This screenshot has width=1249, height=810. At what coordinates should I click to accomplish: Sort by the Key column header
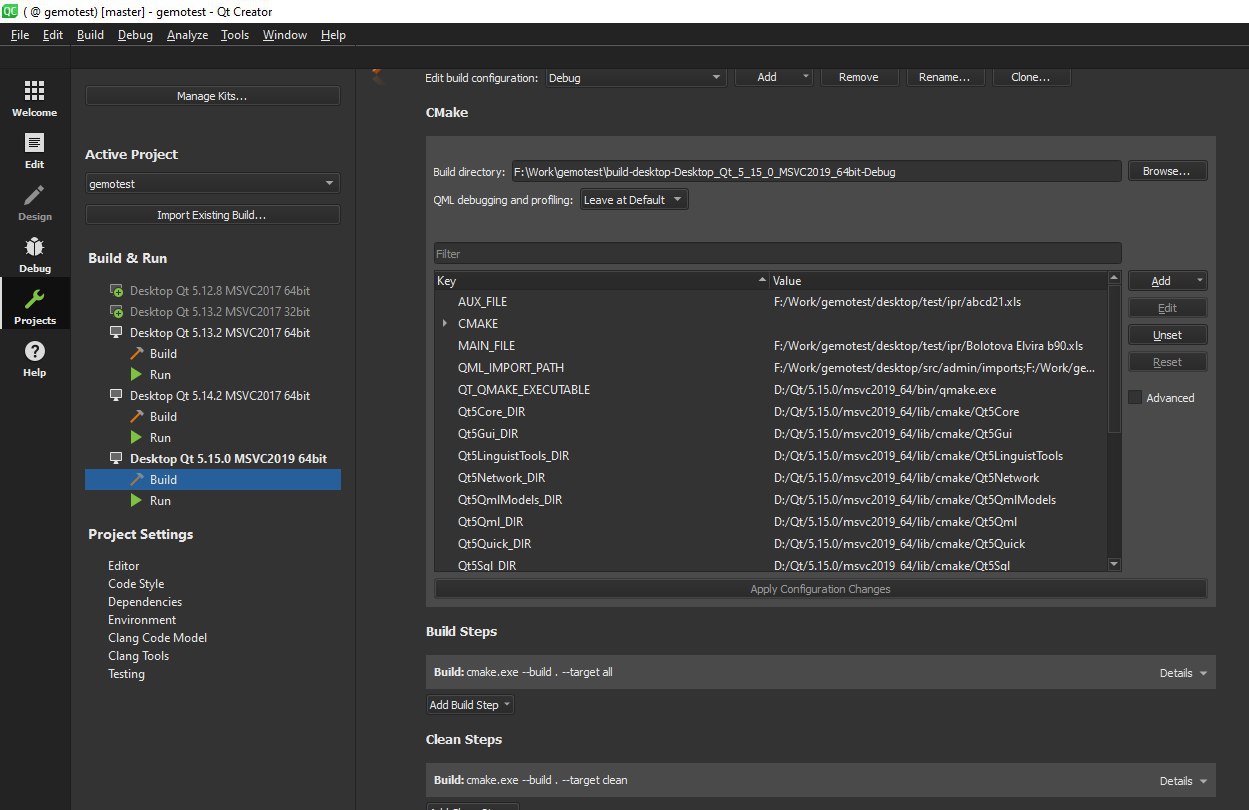click(601, 281)
